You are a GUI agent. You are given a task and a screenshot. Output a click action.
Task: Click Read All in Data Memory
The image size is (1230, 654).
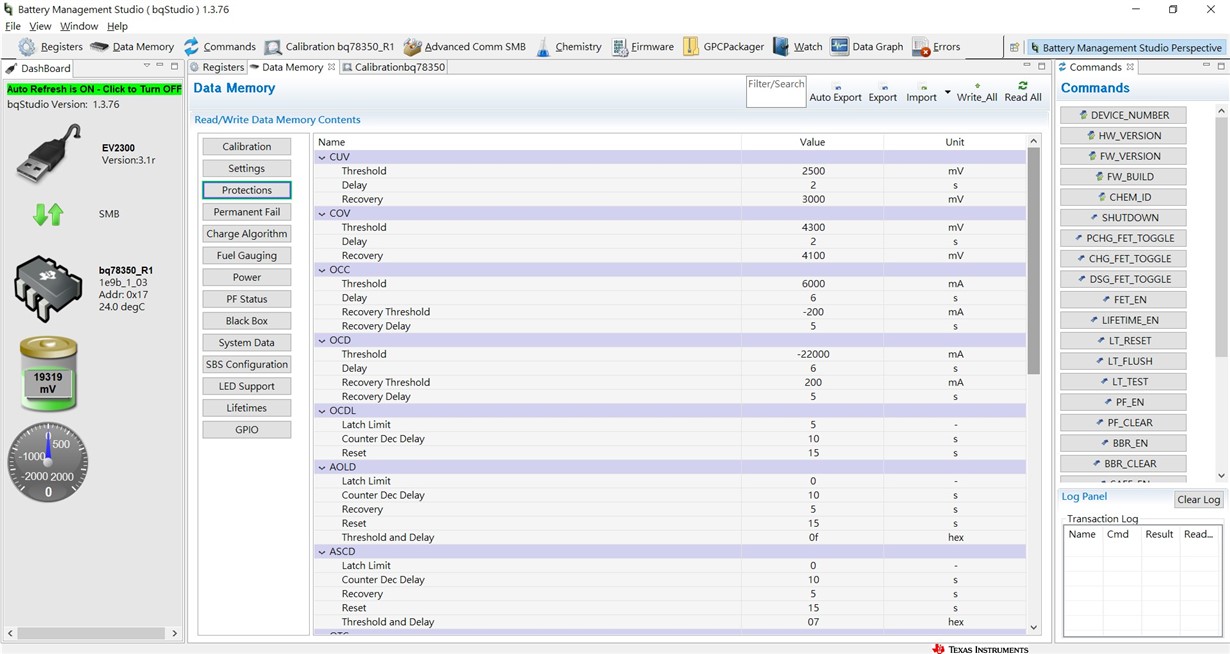click(1022, 92)
